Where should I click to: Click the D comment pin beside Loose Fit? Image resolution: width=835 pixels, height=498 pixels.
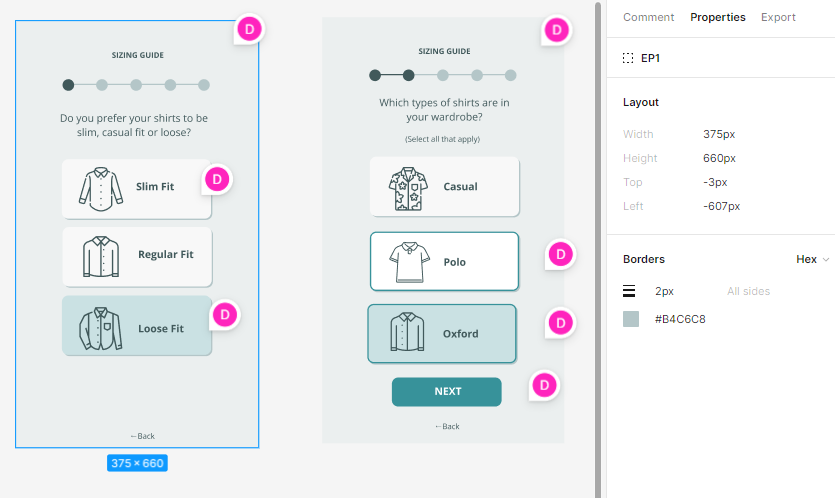pos(225,315)
